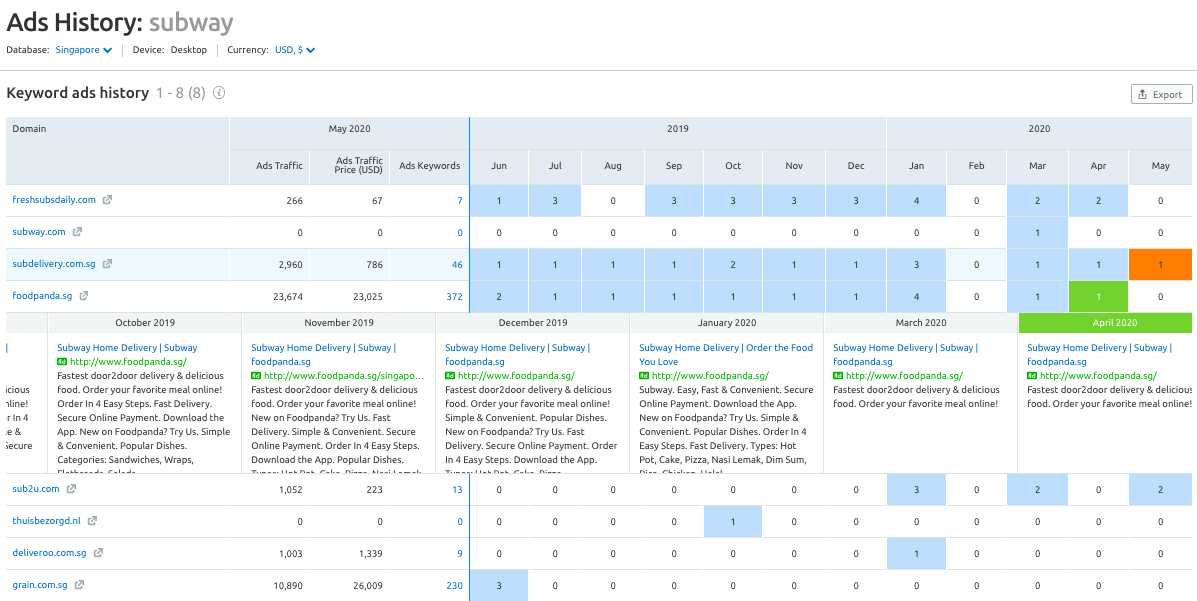Select the Jun cell with 2 for foodpanda.sg
1197x601 pixels.
point(499,297)
